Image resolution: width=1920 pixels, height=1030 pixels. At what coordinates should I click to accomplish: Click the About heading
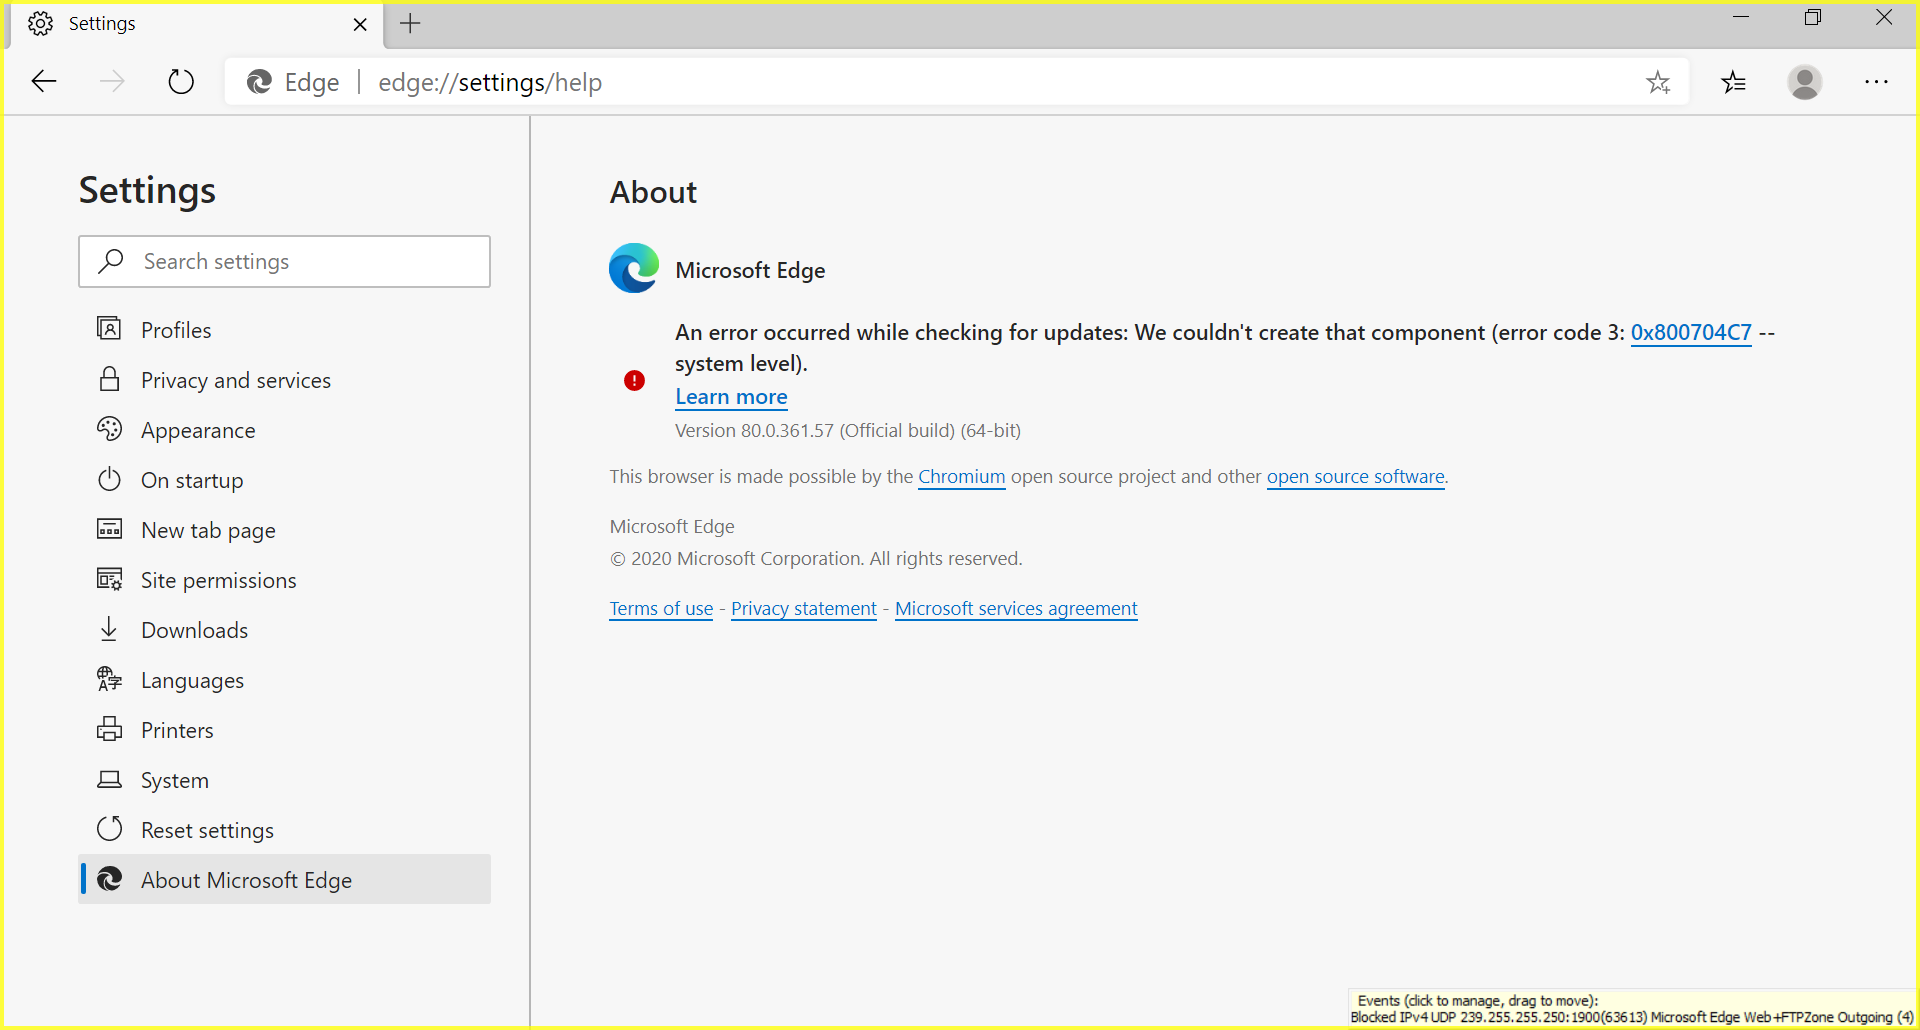click(x=653, y=192)
